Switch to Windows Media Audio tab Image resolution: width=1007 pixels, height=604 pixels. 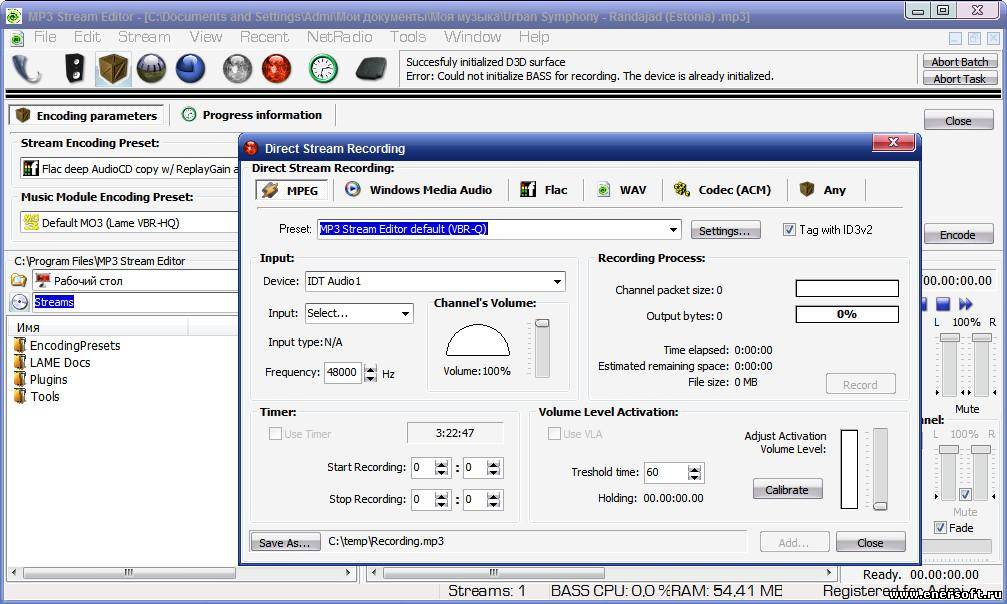(x=419, y=190)
